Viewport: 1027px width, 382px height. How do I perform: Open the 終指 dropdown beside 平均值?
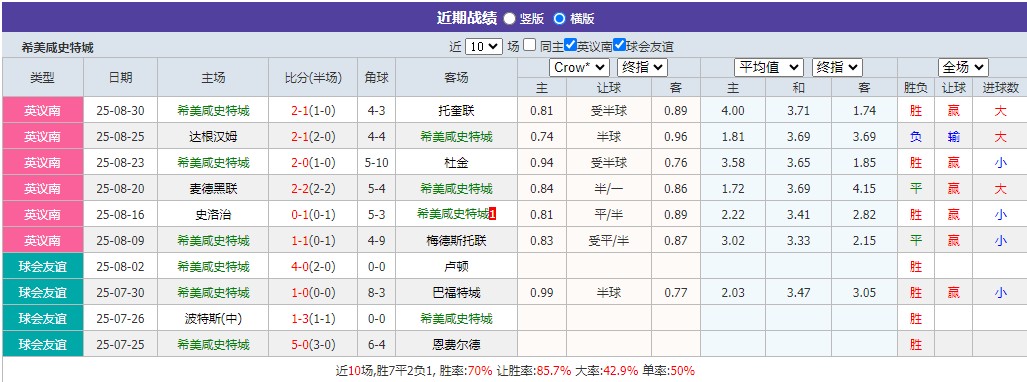pos(837,67)
